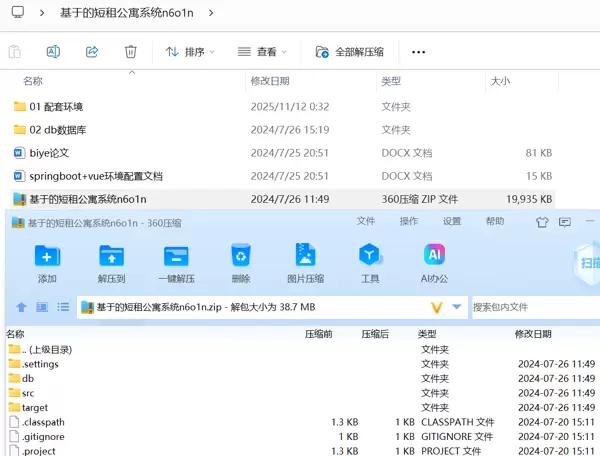
Task: Click the Explorer share icon in toolbar
Action: click(x=92, y=51)
